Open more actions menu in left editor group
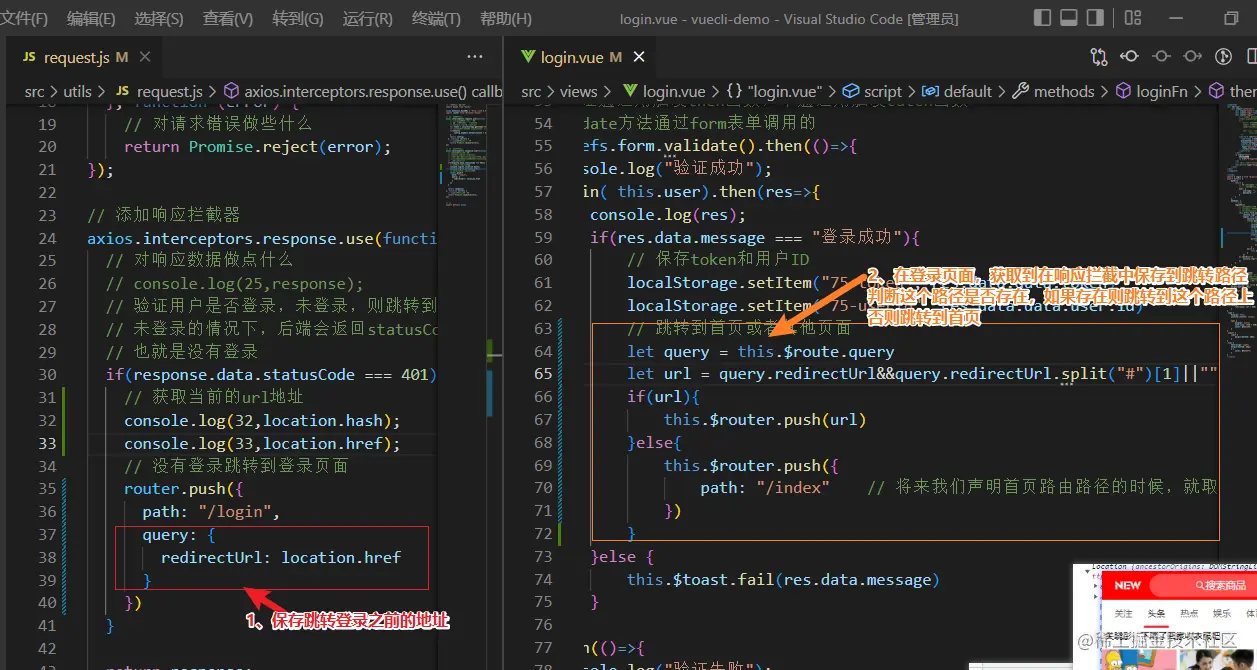This screenshot has height=670, width=1257. pos(475,57)
